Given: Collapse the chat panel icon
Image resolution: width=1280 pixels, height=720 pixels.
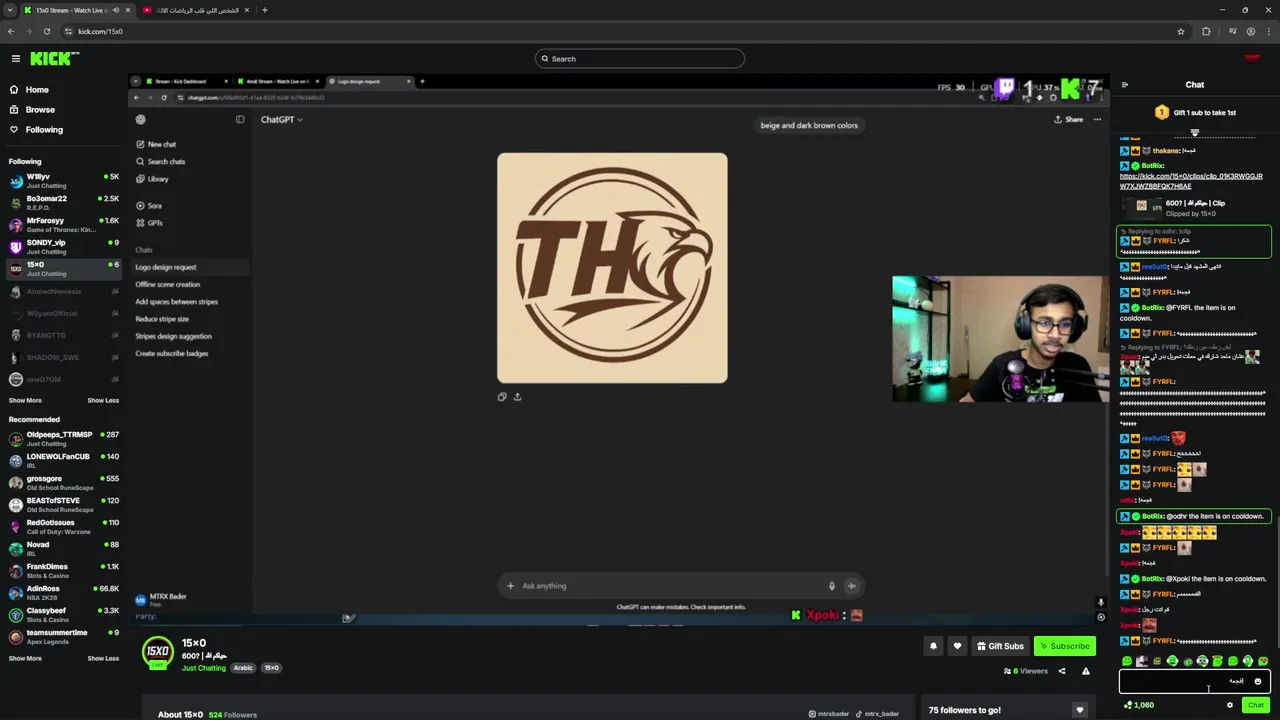Looking at the screenshot, I should pos(1124,85).
